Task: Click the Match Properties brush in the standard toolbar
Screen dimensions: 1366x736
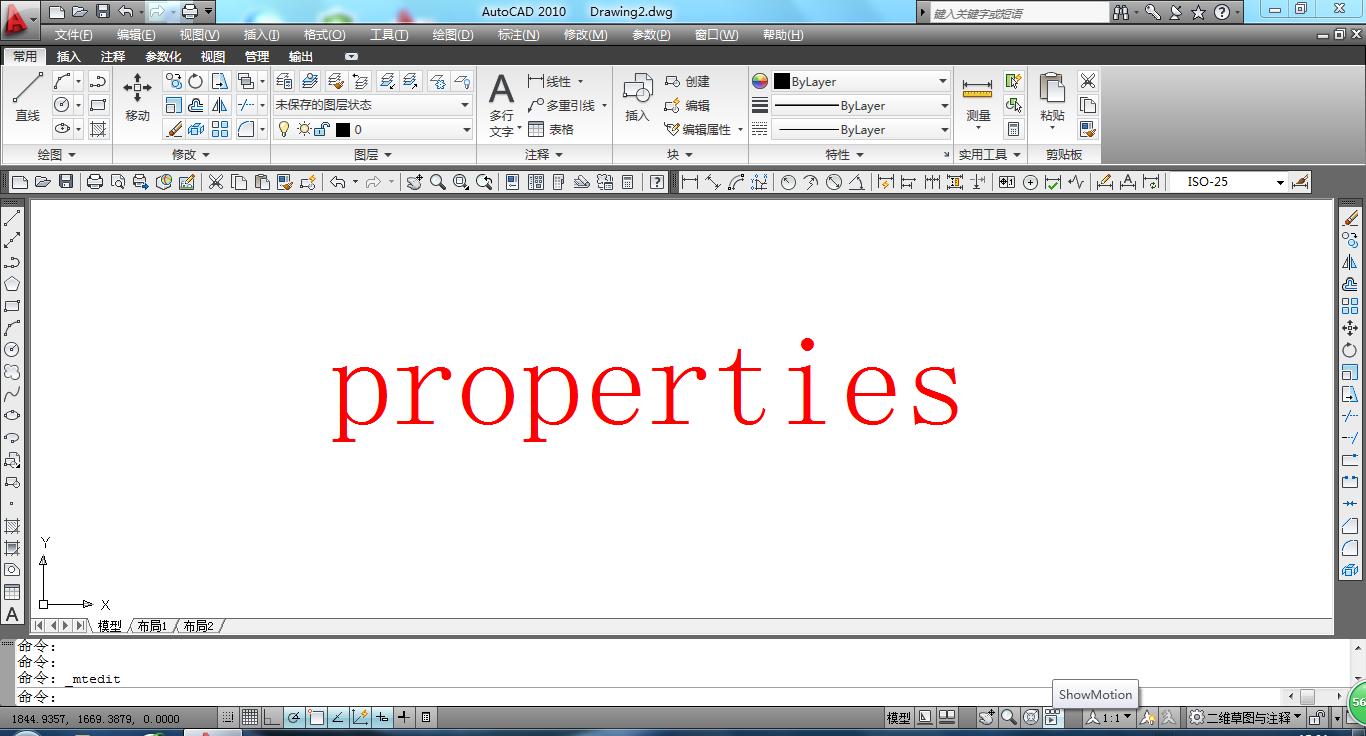Action: 285,182
